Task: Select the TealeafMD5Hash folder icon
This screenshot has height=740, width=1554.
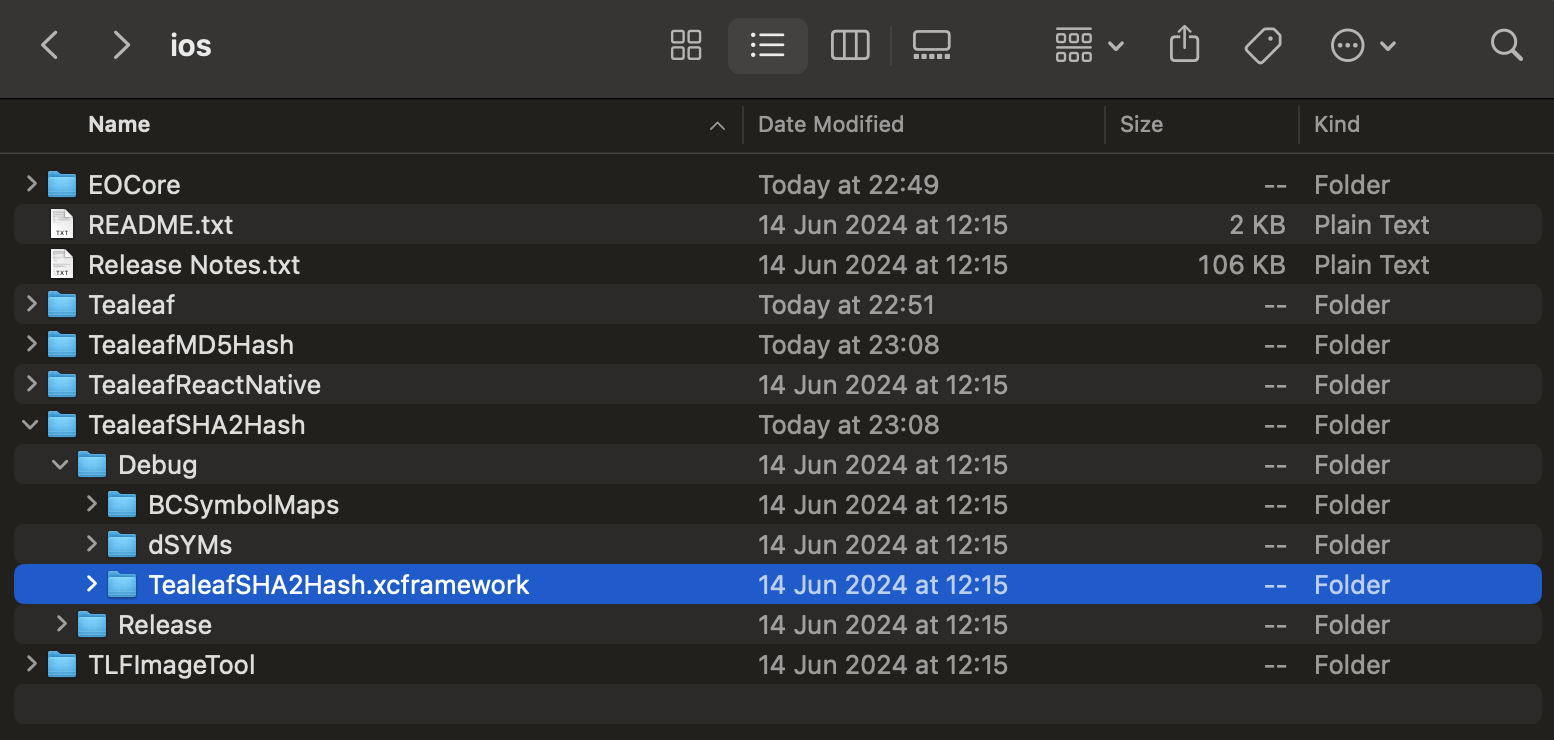Action: pyautogui.click(x=62, y=344)
